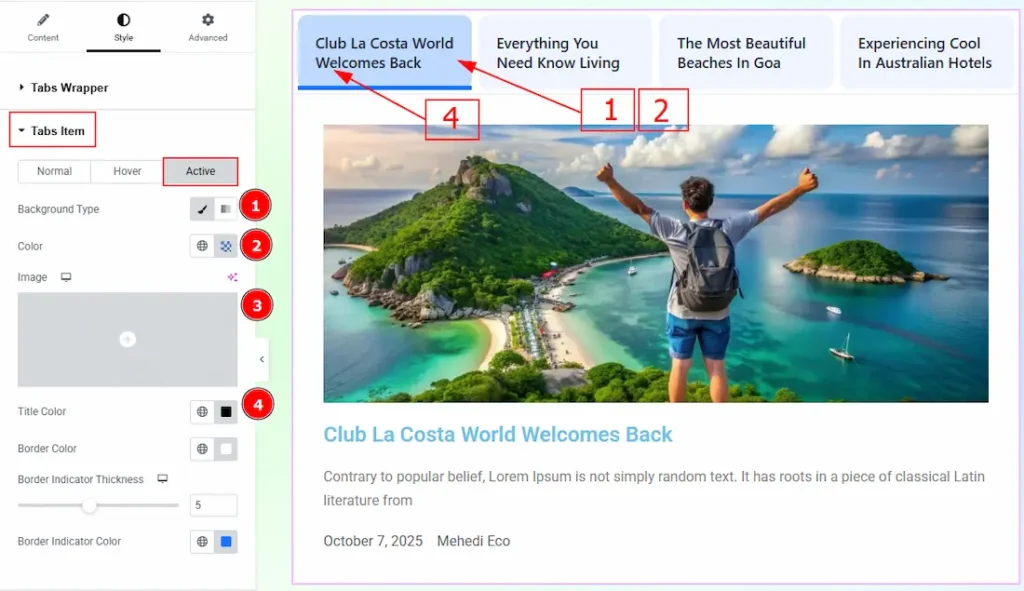Switch to Normal state toggle

[x=54, y=171]
